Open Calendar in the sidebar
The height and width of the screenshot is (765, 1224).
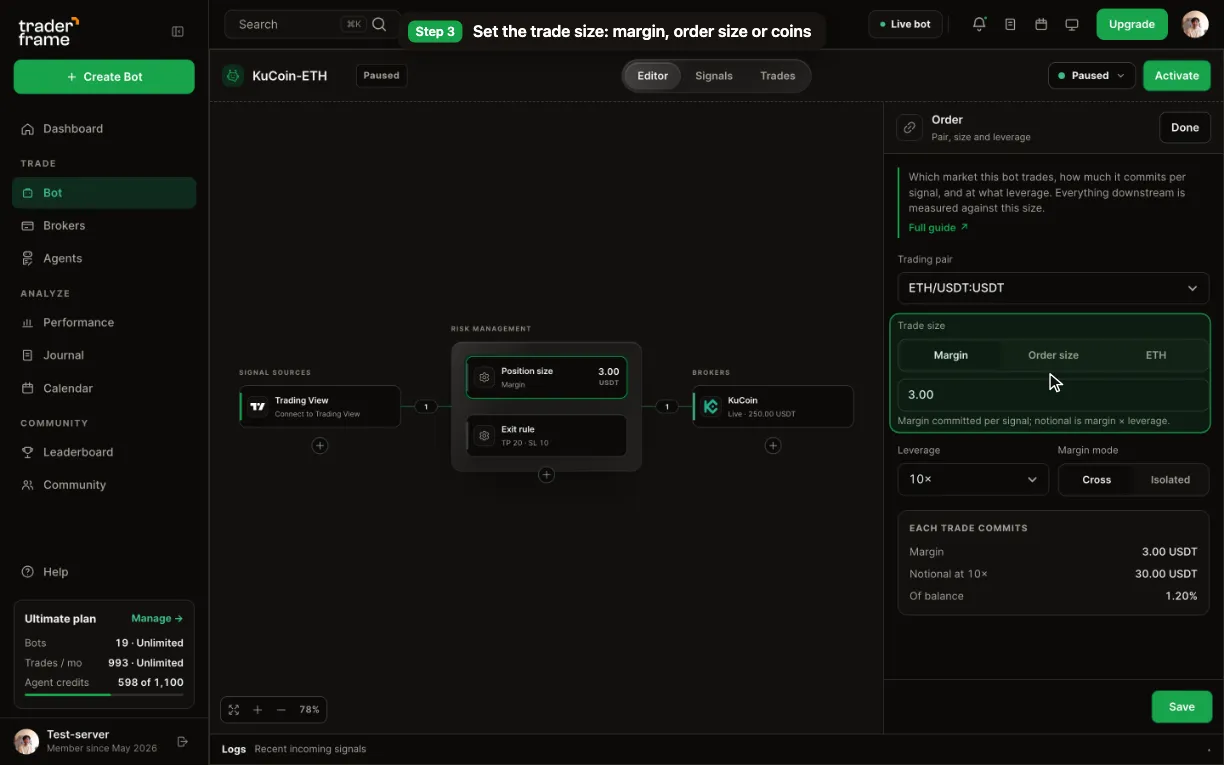coord(104,388)
